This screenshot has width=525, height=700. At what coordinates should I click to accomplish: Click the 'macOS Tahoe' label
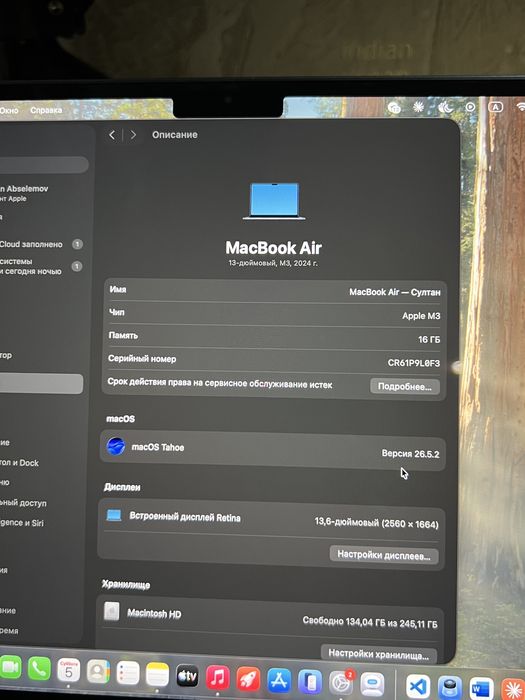pos(158,447)
